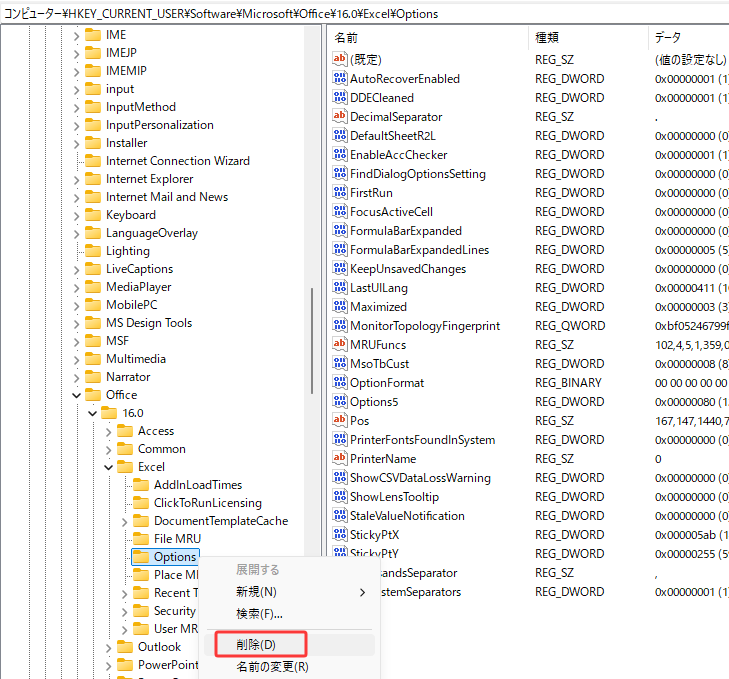Click the AddInLoadTimes folder icon
729x679 pixels.
point(141,485)
